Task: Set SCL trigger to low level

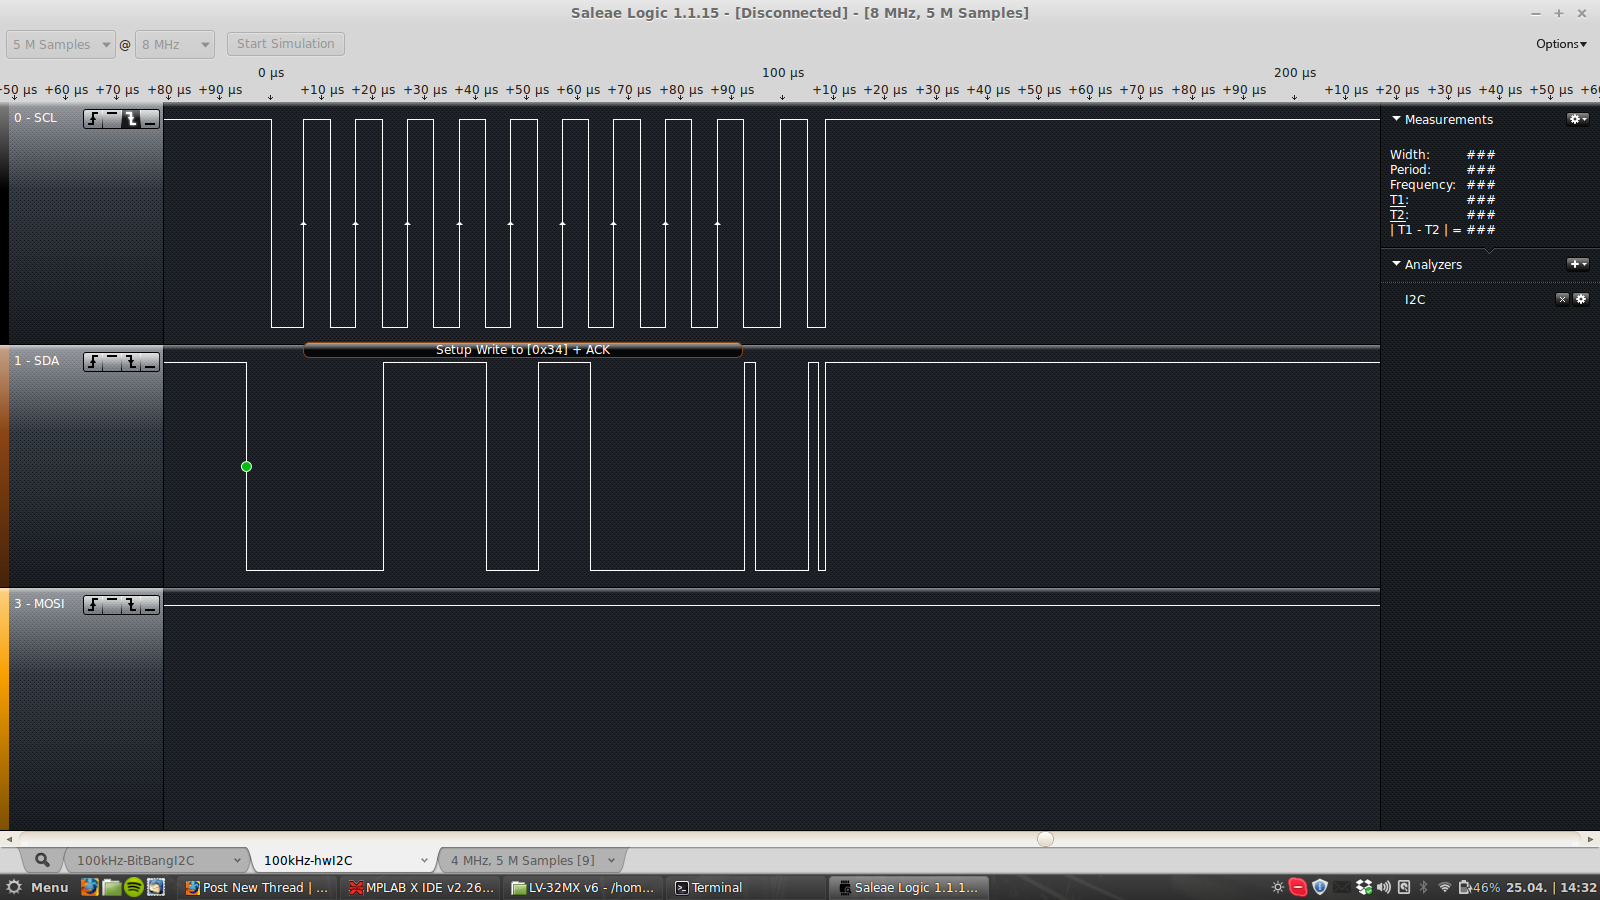Action: 150,119
